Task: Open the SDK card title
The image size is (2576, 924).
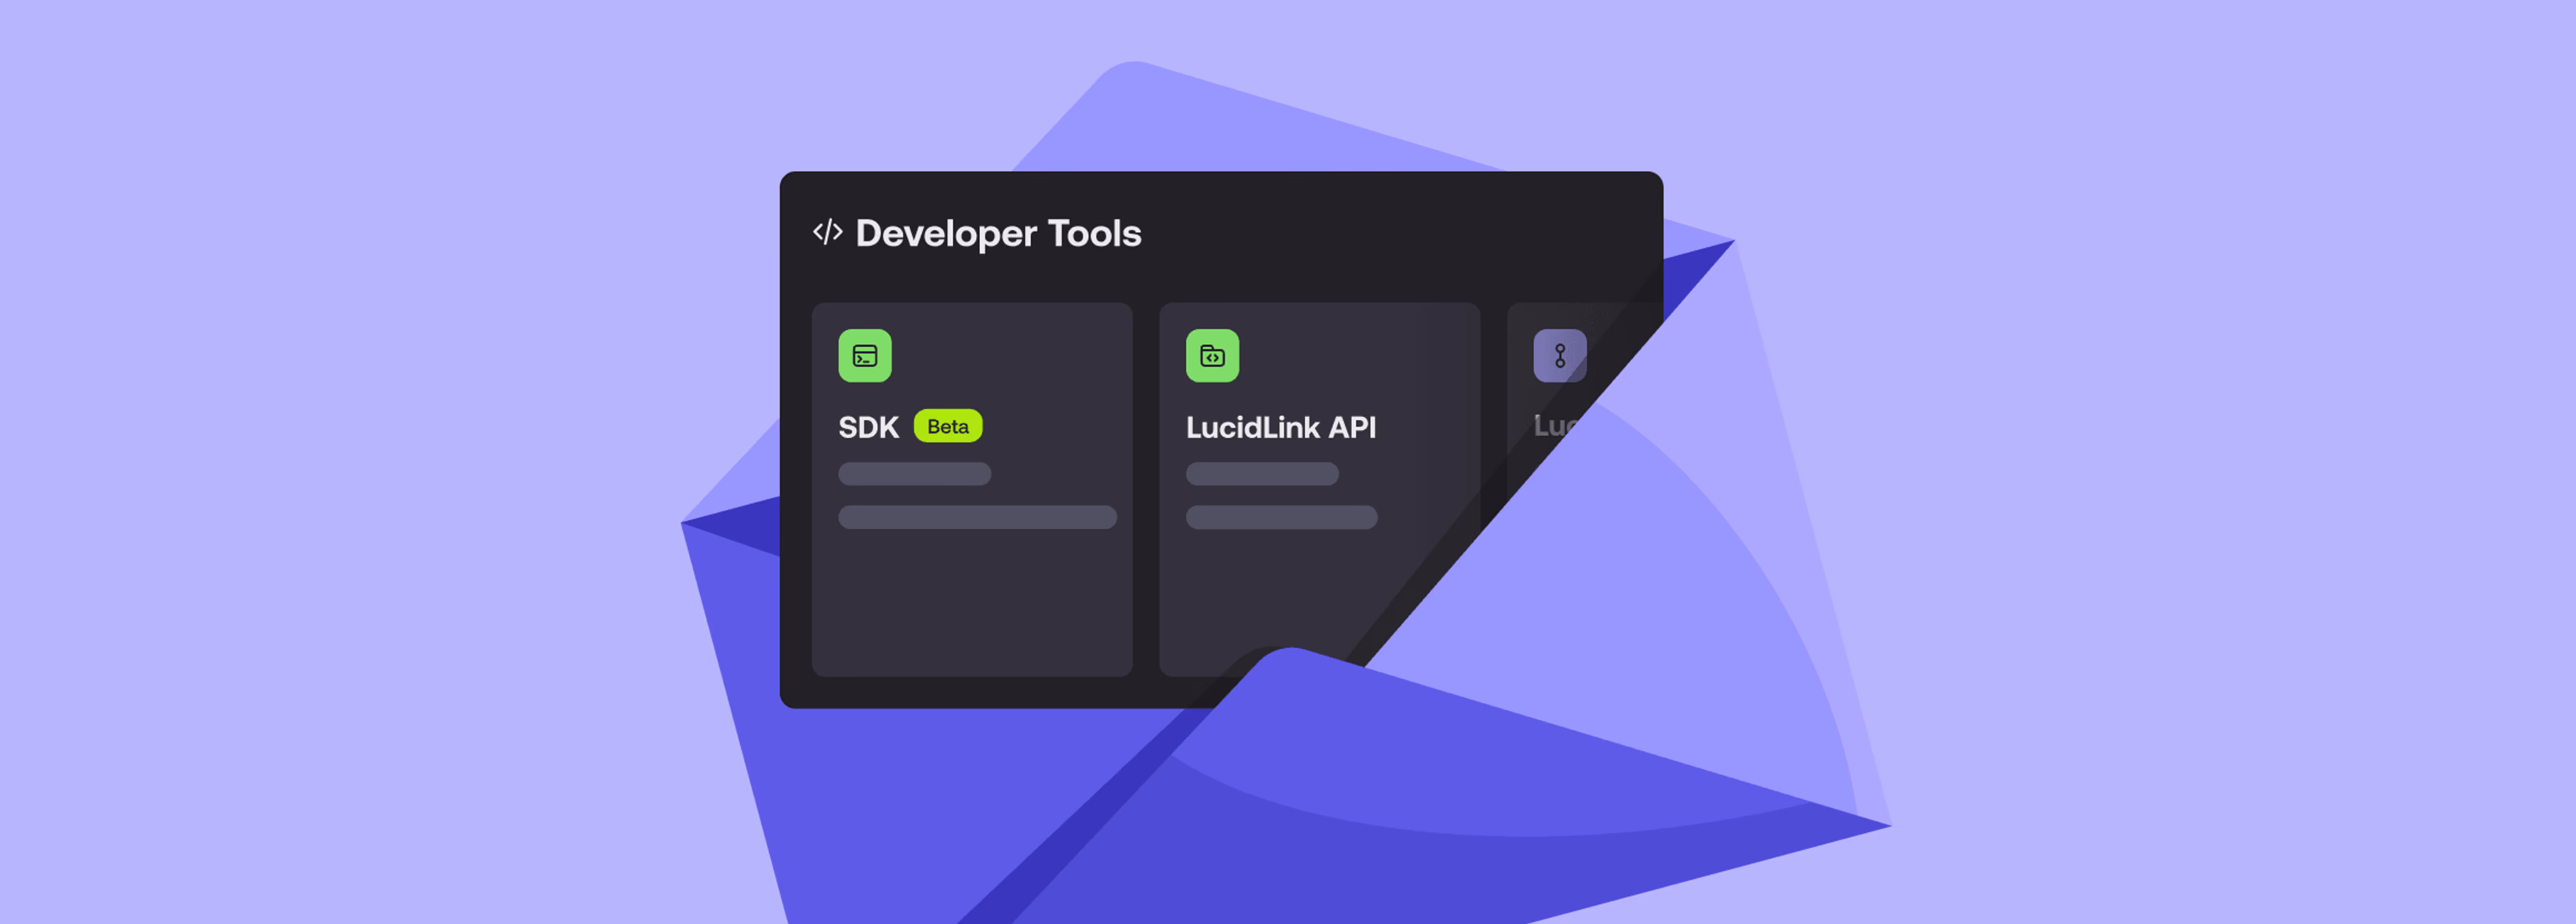Action: pyautogui.click(x=868, y=427)
